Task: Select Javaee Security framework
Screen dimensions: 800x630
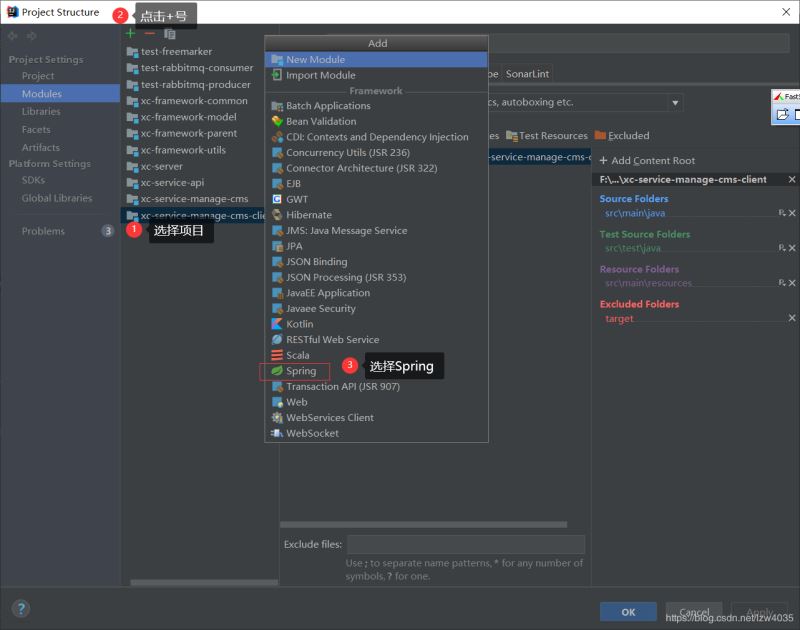Action: click(376, 309)
